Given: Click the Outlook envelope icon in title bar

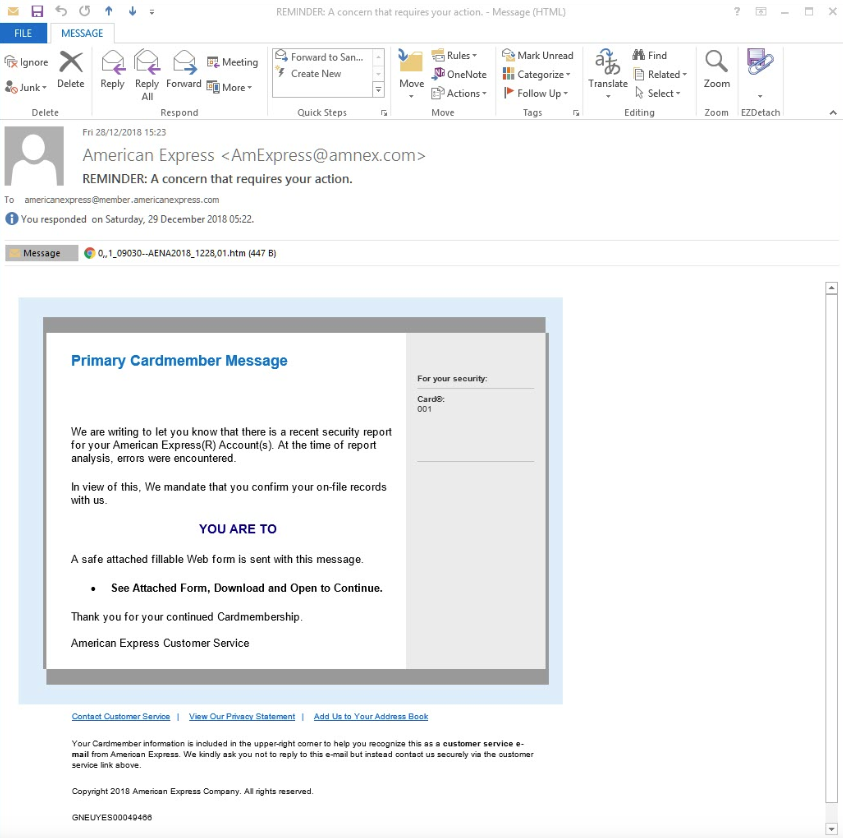Looking at the screenshot, I should point(13,11).
